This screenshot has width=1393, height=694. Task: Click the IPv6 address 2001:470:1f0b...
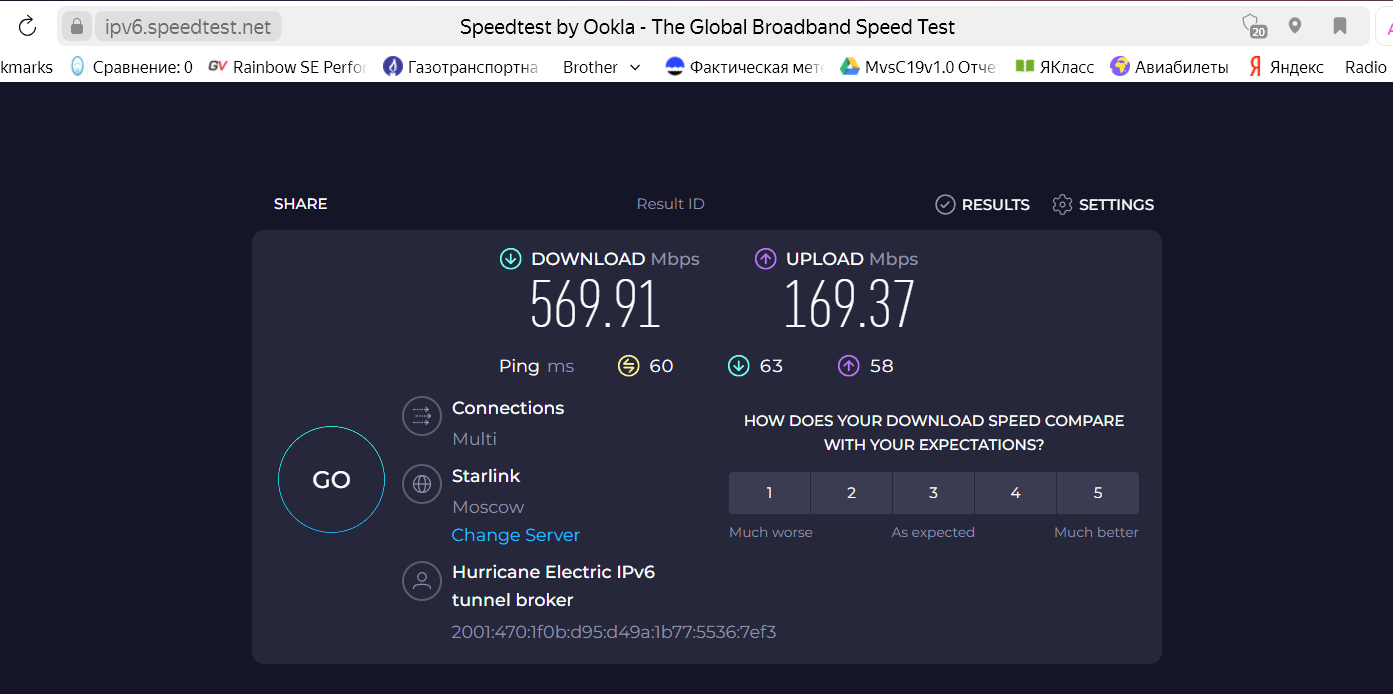[x=614, y=632]
